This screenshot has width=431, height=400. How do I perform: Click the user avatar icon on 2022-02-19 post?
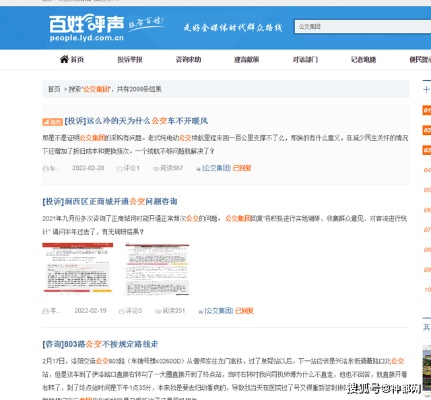tap(45, 311)
